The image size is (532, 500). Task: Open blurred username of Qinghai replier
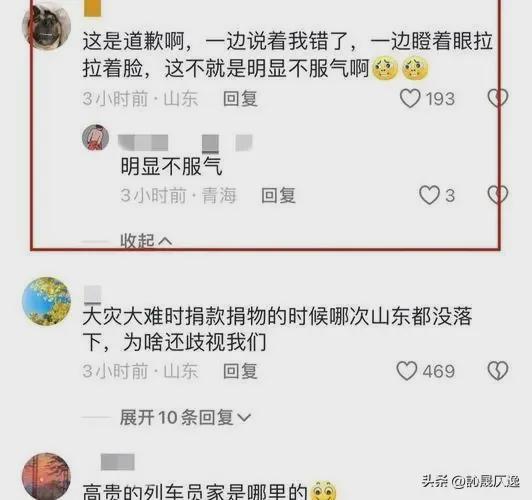pyautogui.click(x=185, y=142)
